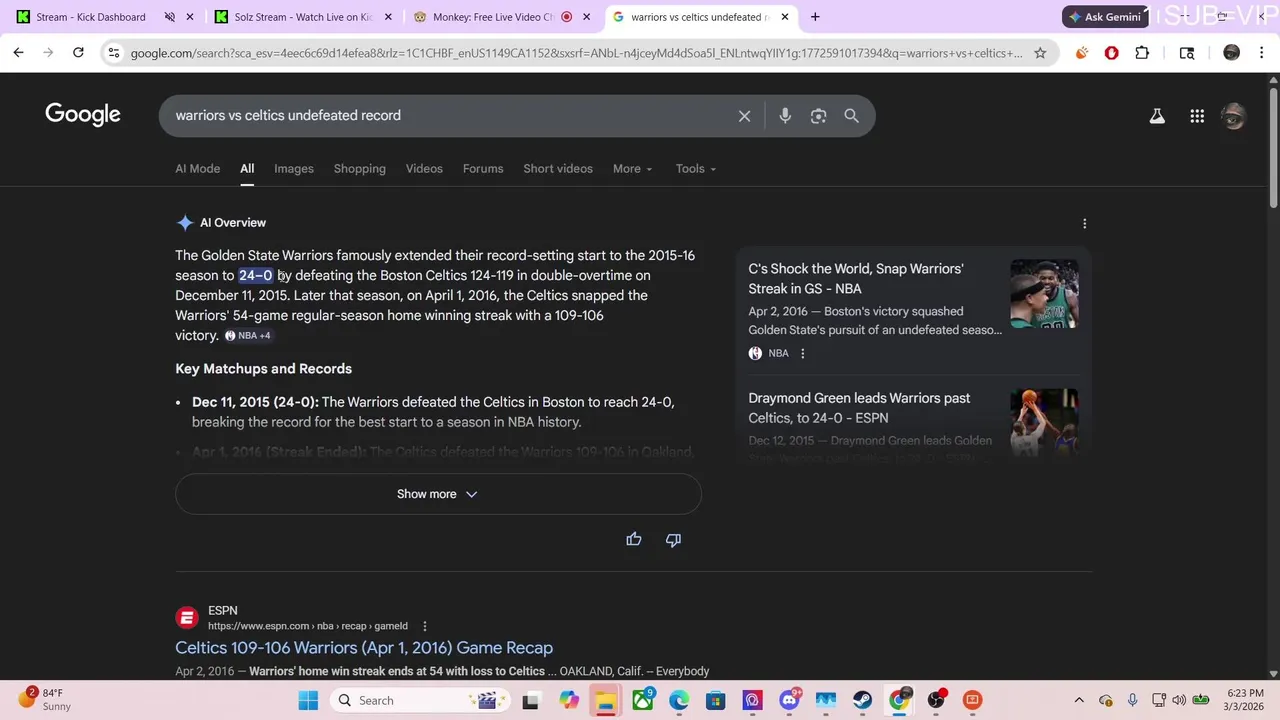
Task: Select the Shopping search tab
Action: [x=359, y=169]
